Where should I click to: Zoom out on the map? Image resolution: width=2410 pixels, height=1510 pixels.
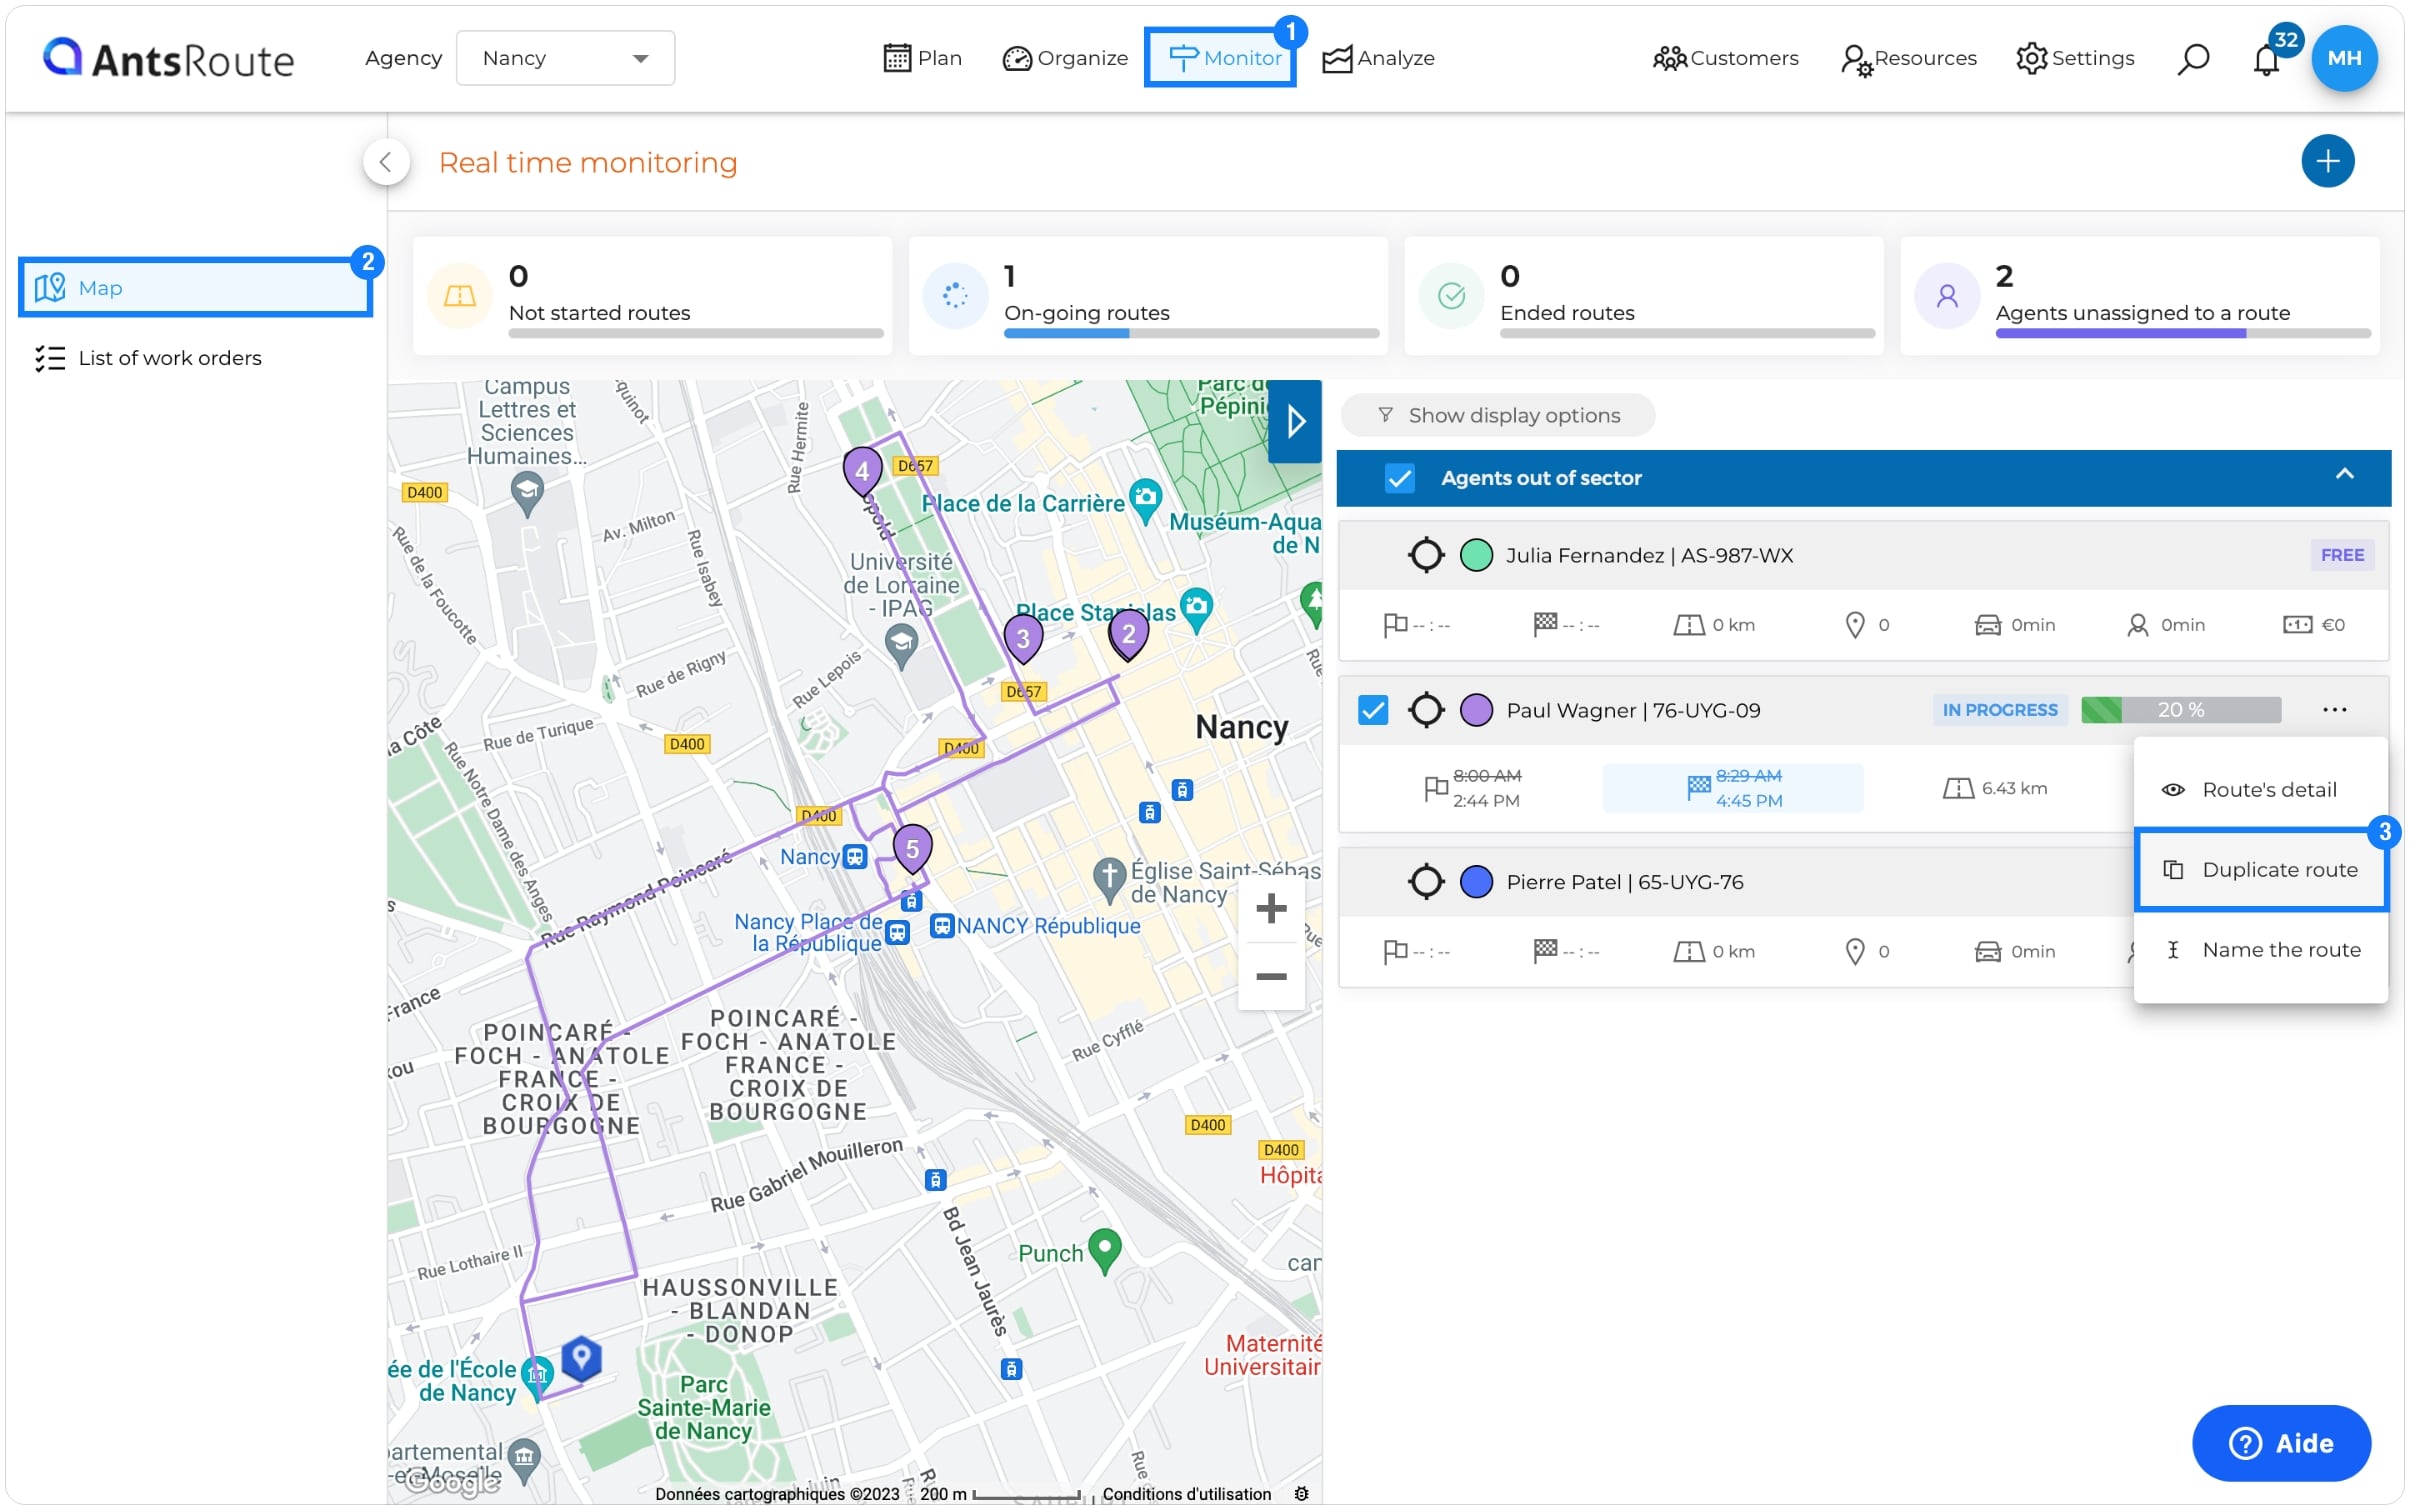[1270, 976]
